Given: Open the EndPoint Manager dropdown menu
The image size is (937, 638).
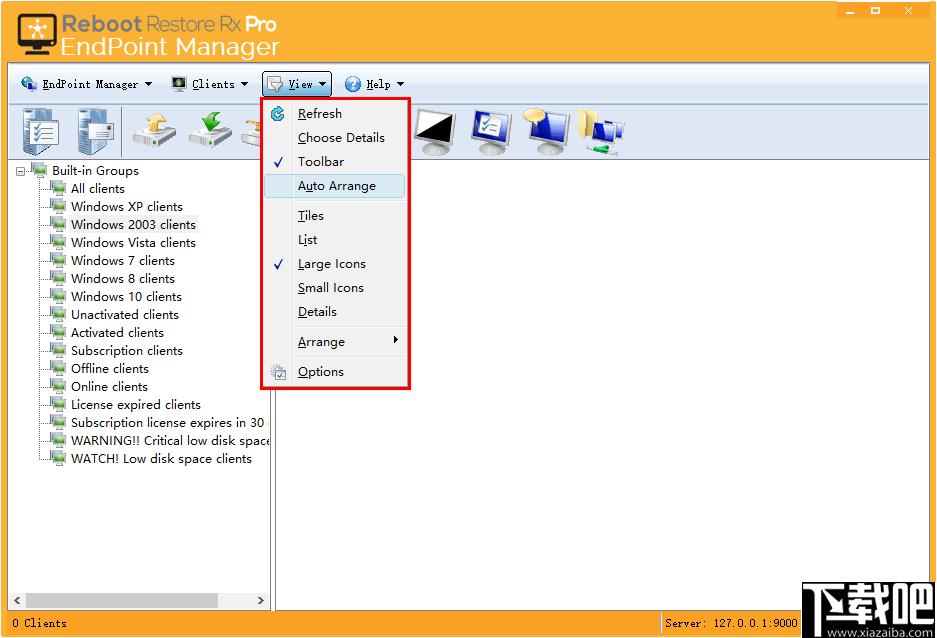Looking at the screenshot, I should [87, 84].
